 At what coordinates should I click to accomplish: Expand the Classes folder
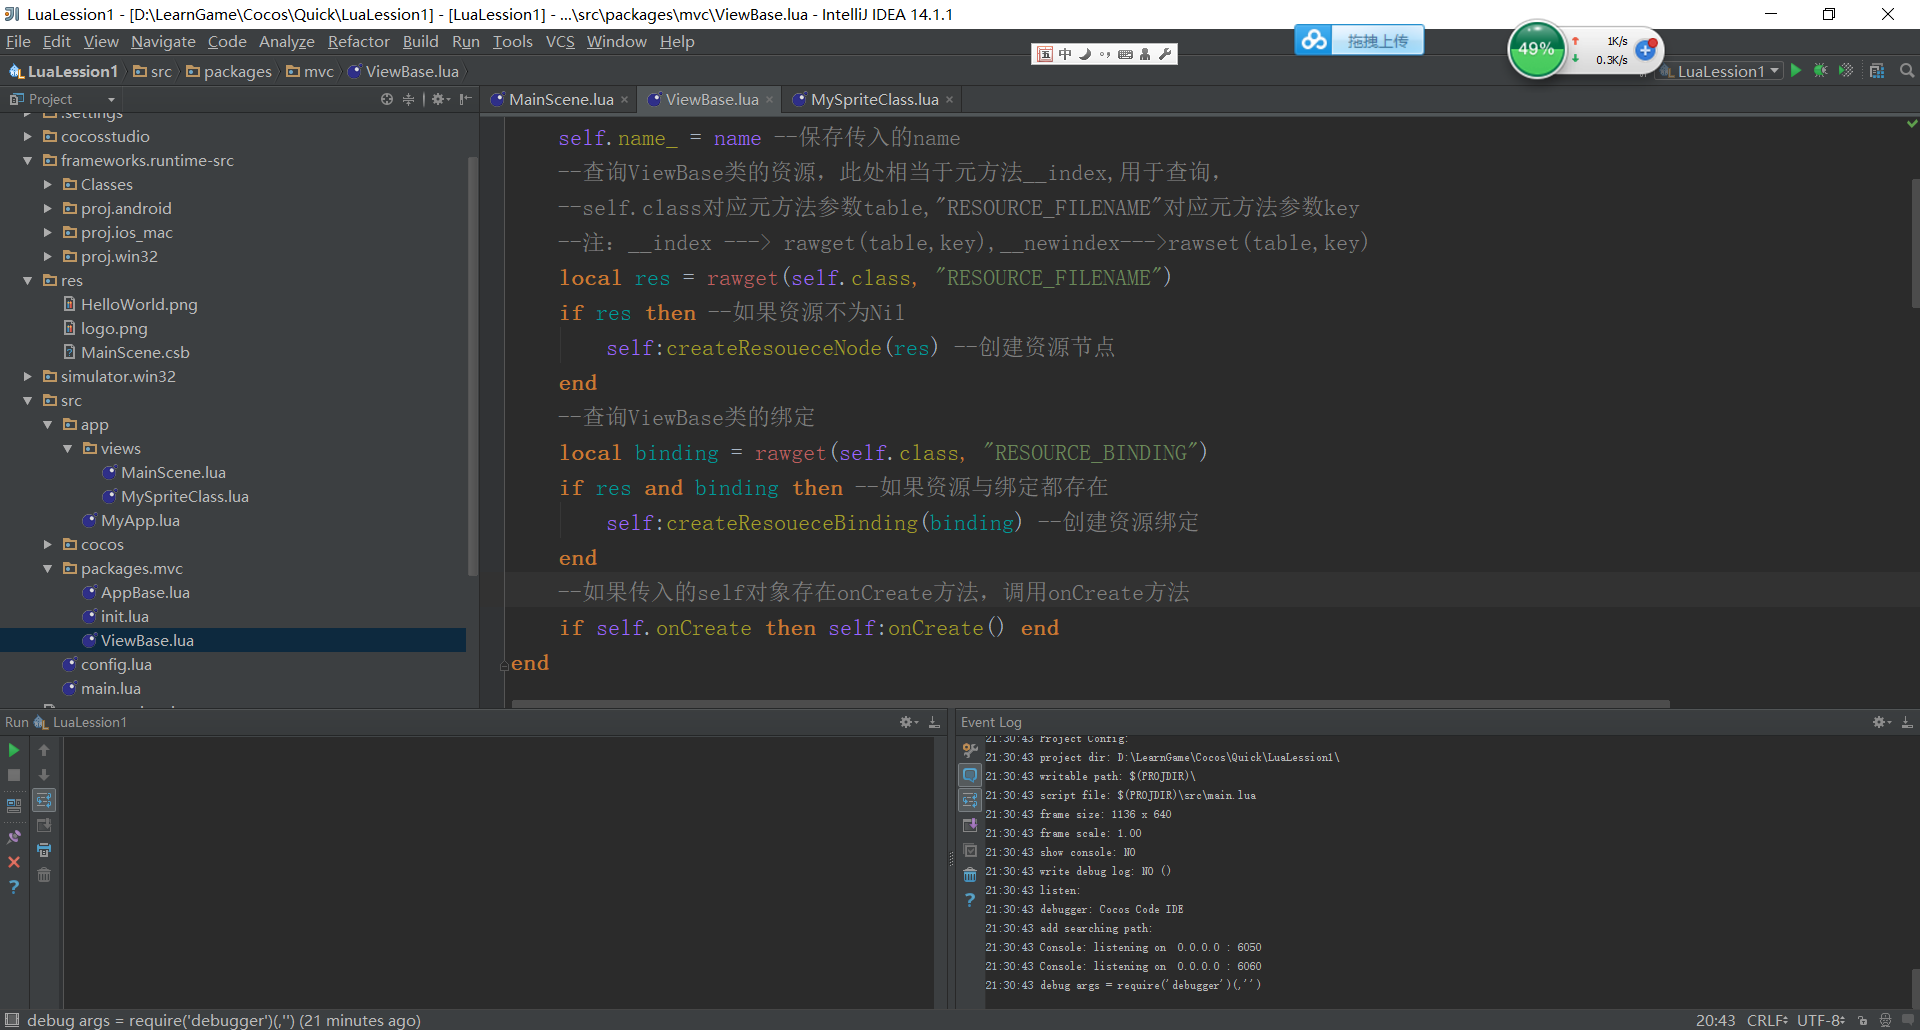point(48,185)
